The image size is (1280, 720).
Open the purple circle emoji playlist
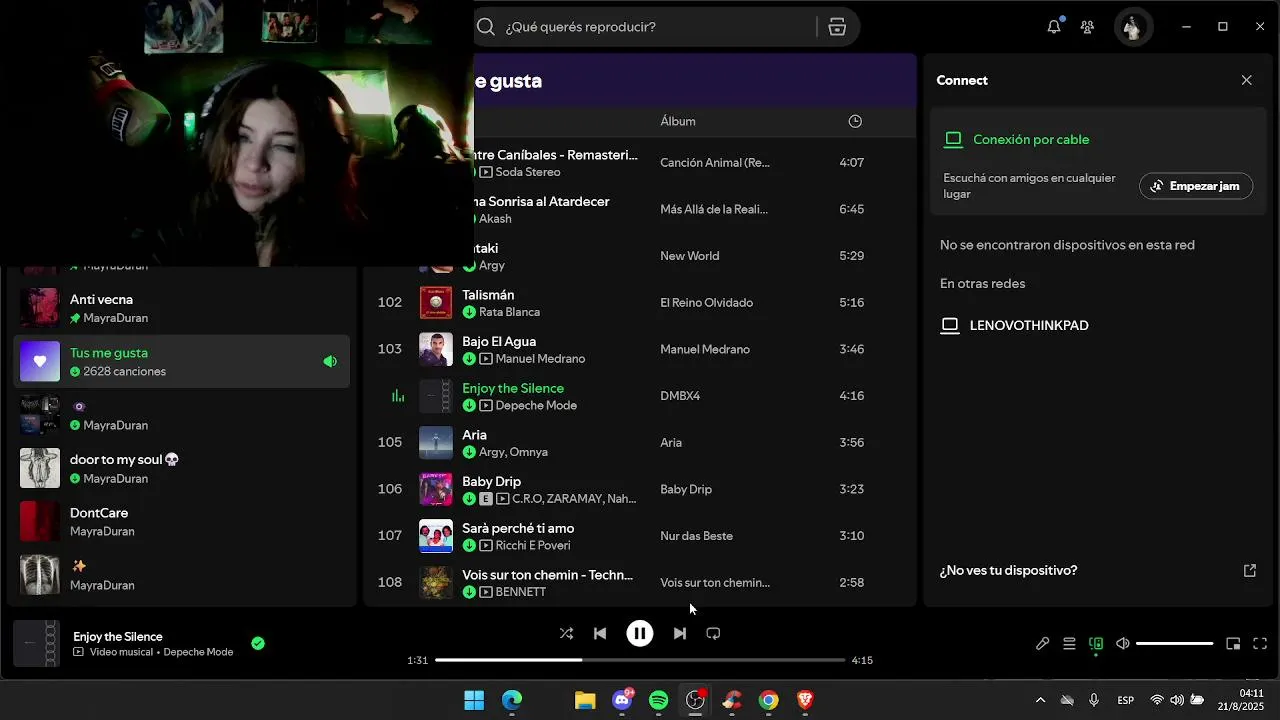(x=182, y=415)
